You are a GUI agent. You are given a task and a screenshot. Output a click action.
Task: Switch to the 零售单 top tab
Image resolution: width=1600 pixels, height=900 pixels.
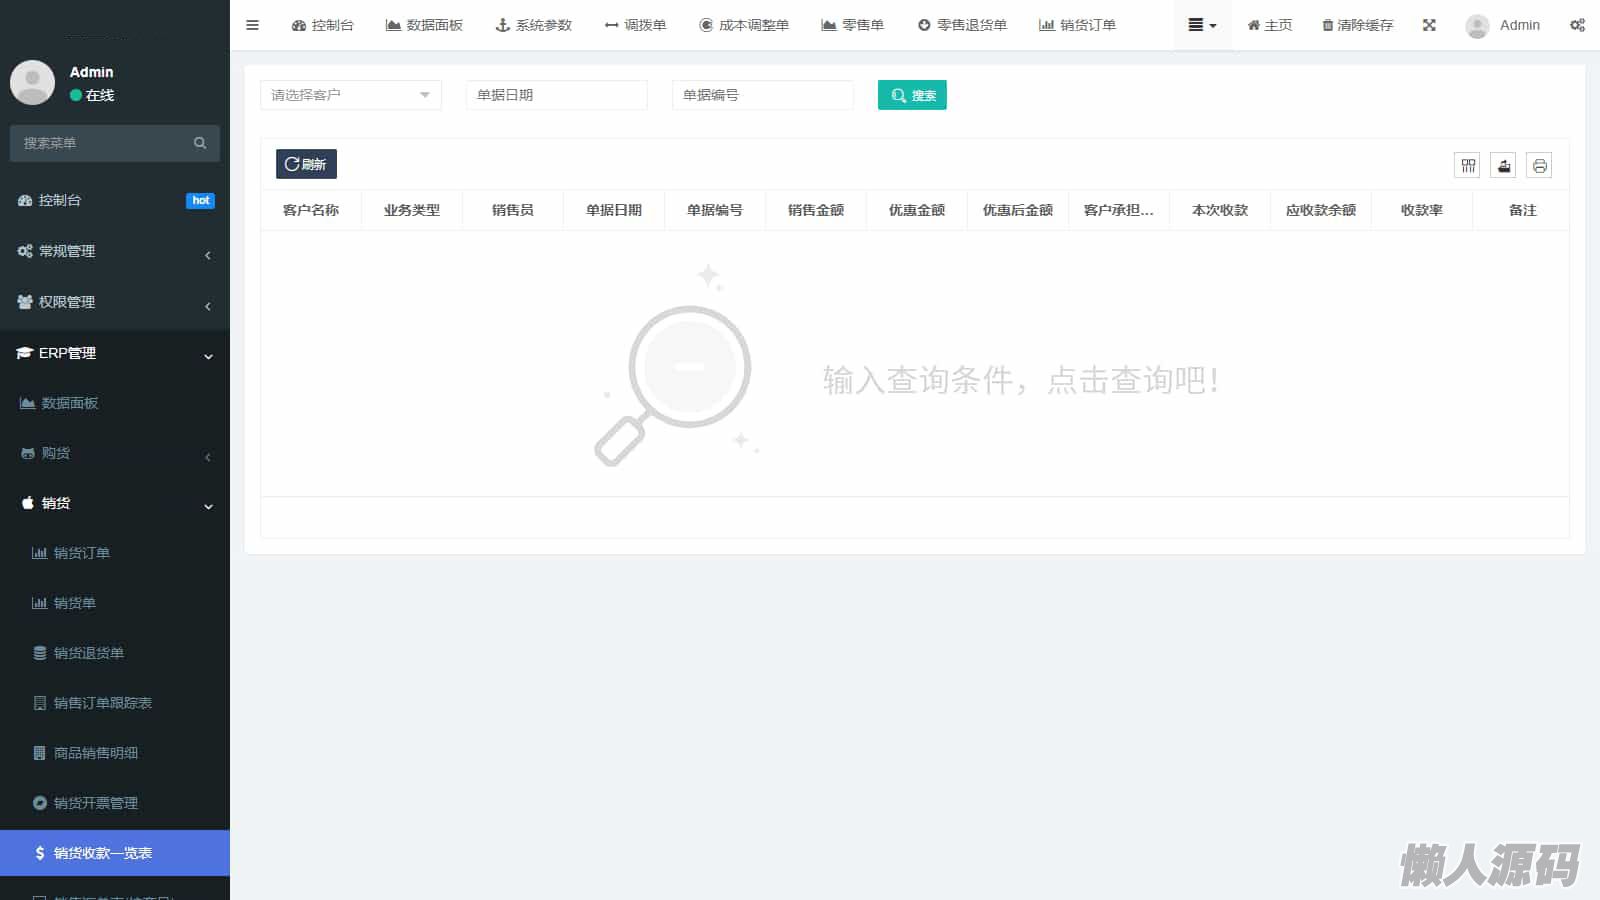(852, 25)
